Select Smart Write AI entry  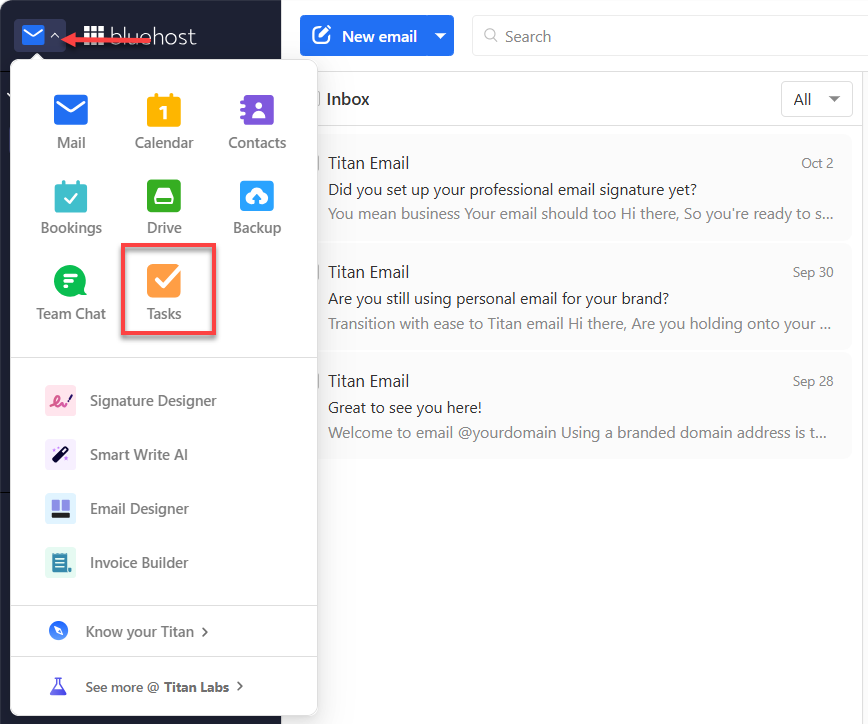click(x=163, y=454)
